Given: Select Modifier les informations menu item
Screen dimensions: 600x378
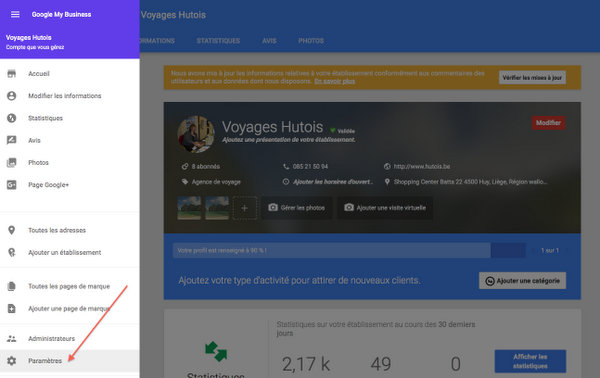Looking at the screenshot, I should point(70,96).
